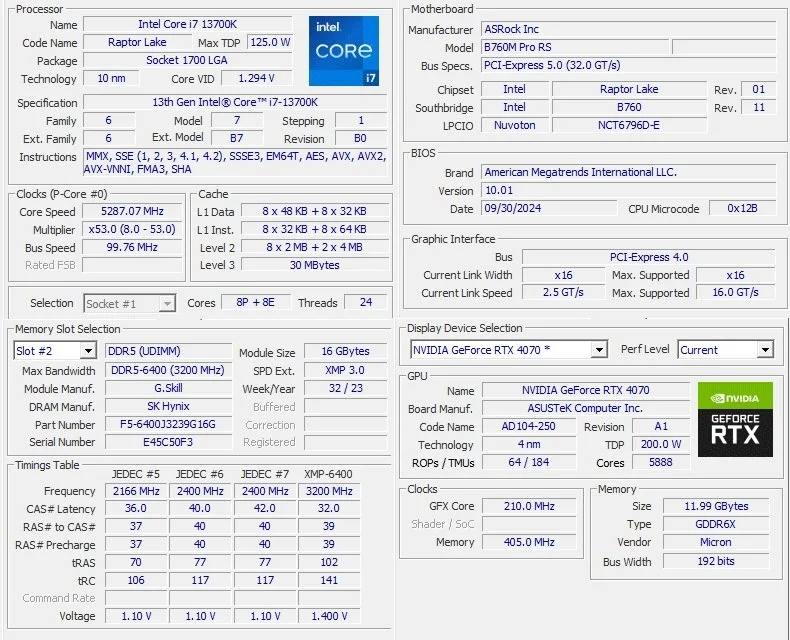This screenshot has width=790, height=640.
Task: Open the Socket #1 selection dropdown
Action: tap(129, 303)
